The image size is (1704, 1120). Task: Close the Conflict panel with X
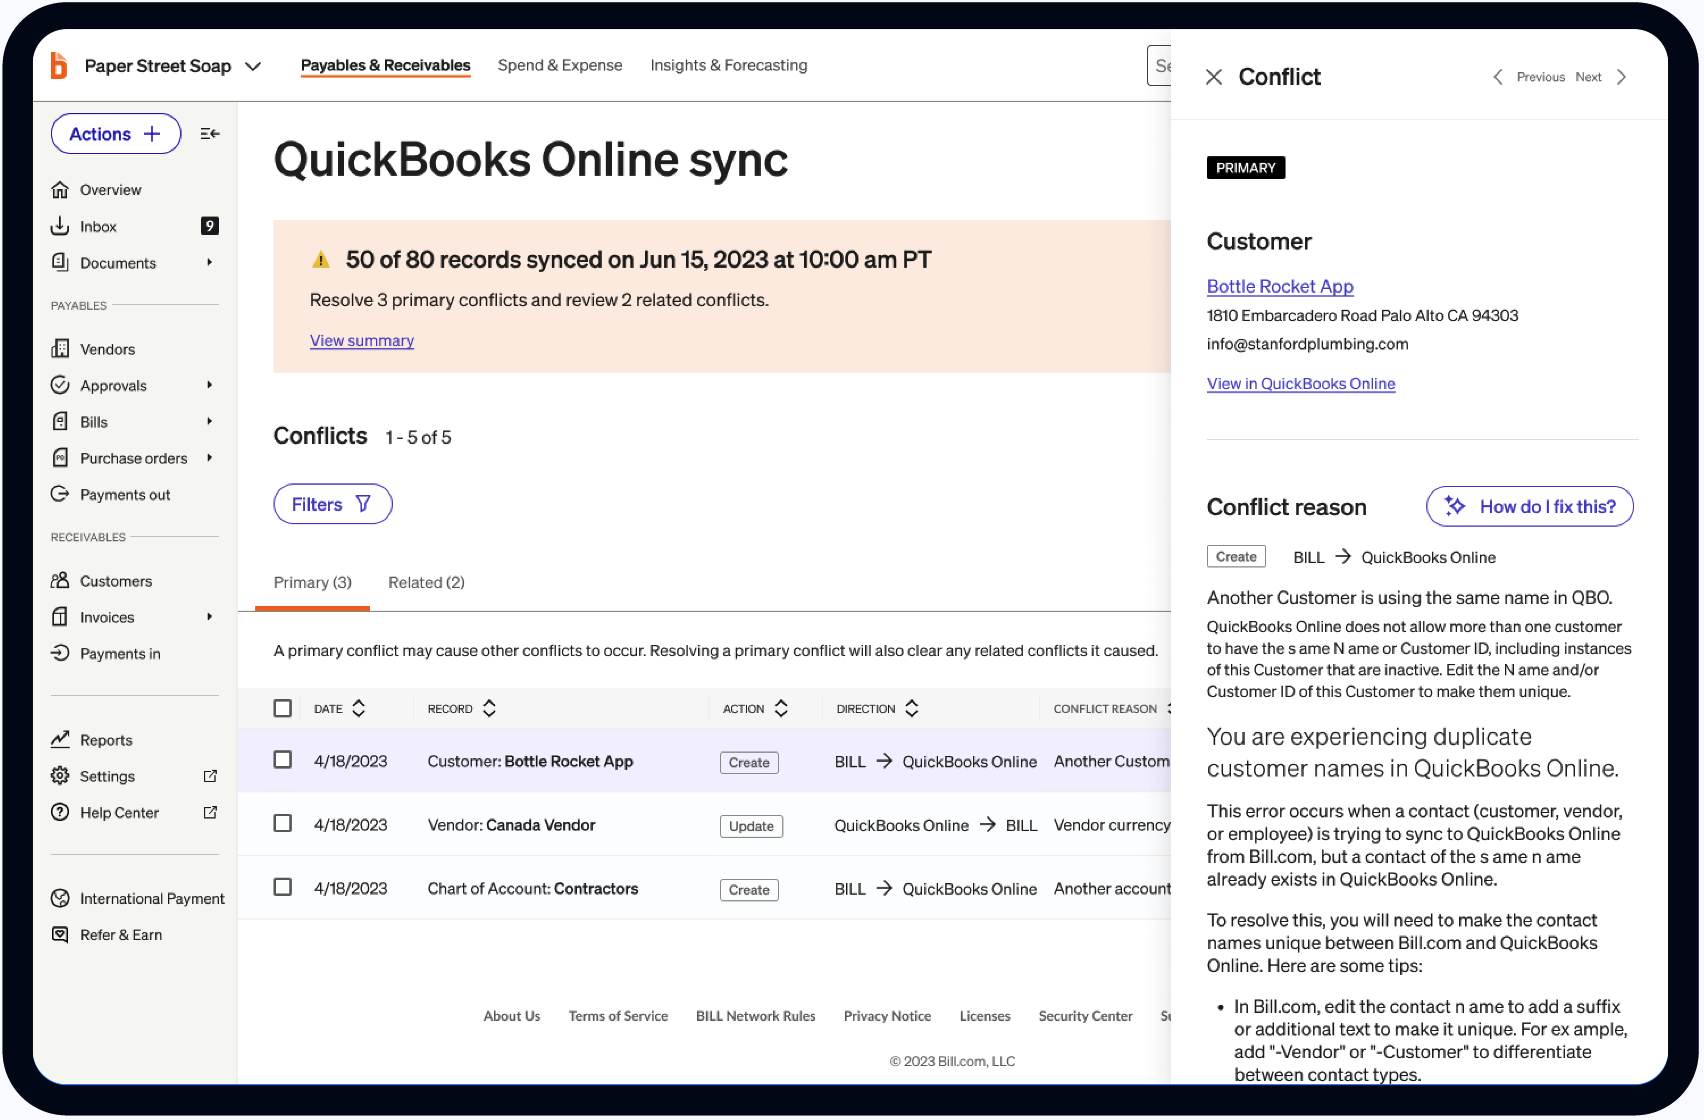1214,77
